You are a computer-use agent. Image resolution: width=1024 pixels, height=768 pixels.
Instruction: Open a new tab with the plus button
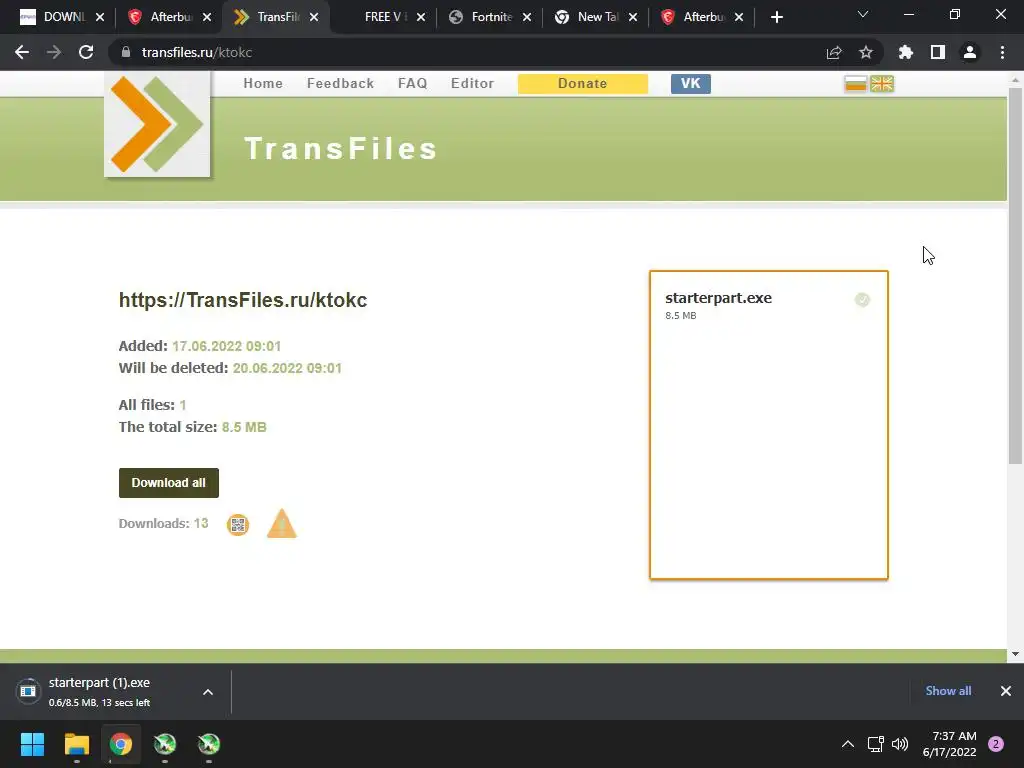click(x=776, y=17)
